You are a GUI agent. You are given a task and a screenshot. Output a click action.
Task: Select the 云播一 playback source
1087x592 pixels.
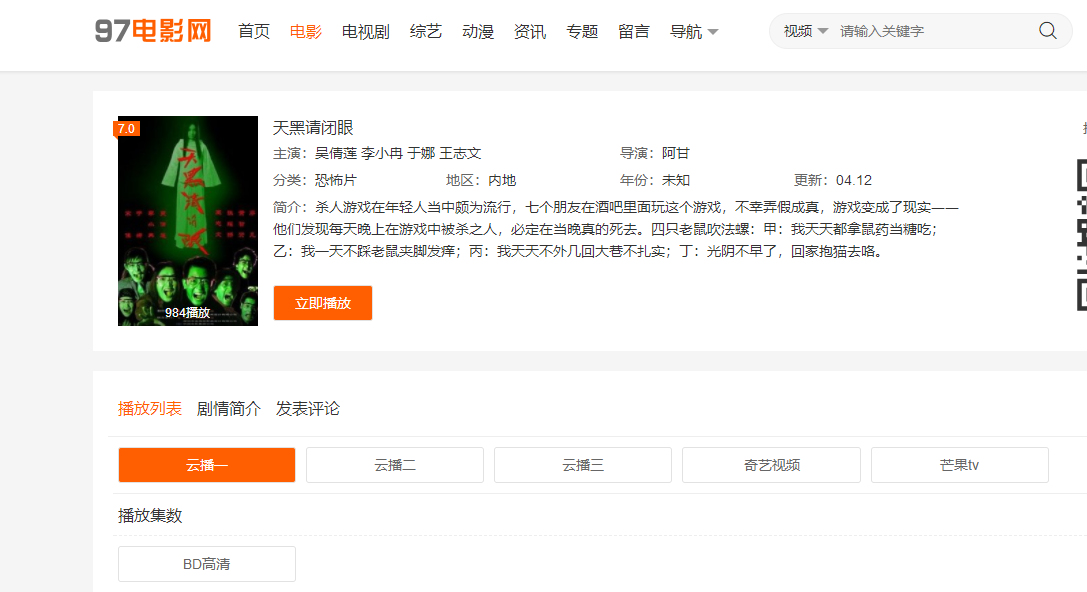[x=206, y=464]
